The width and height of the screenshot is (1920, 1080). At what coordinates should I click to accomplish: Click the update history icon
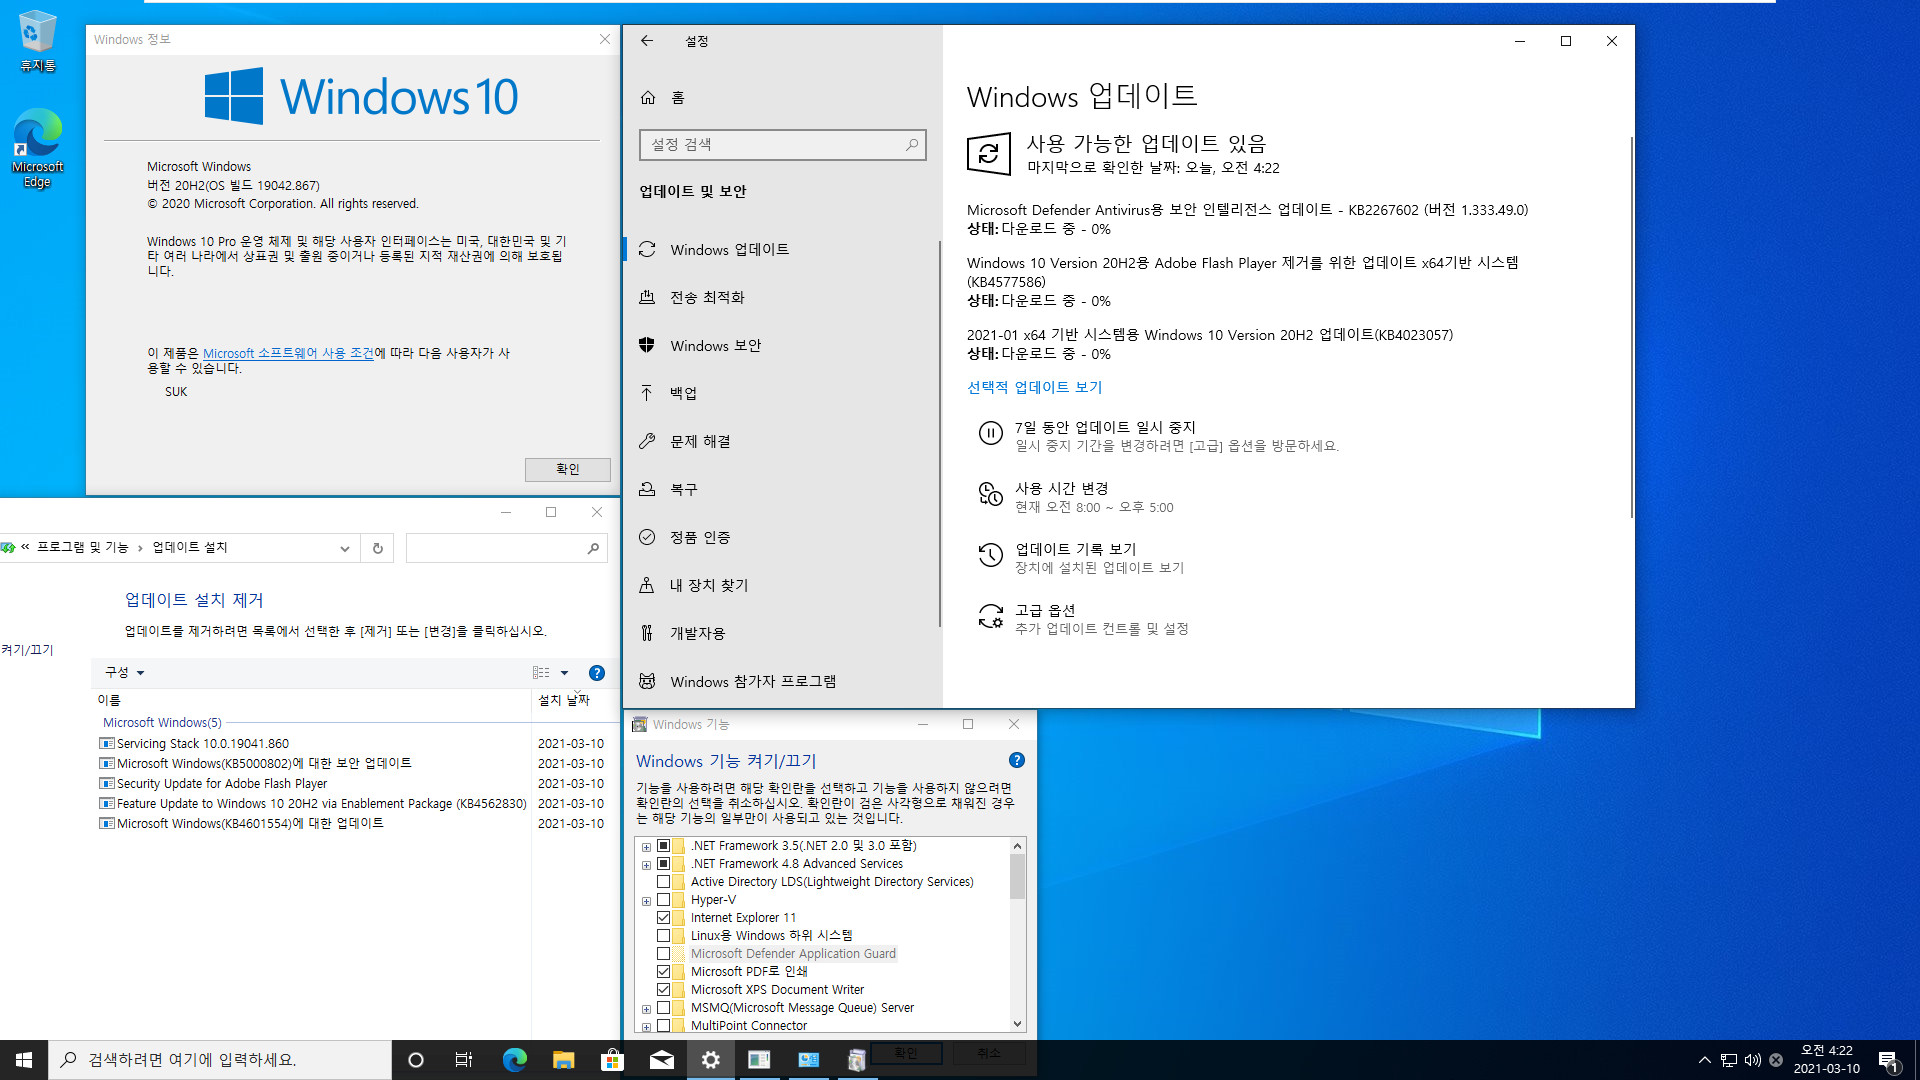(x=990, y=555)
